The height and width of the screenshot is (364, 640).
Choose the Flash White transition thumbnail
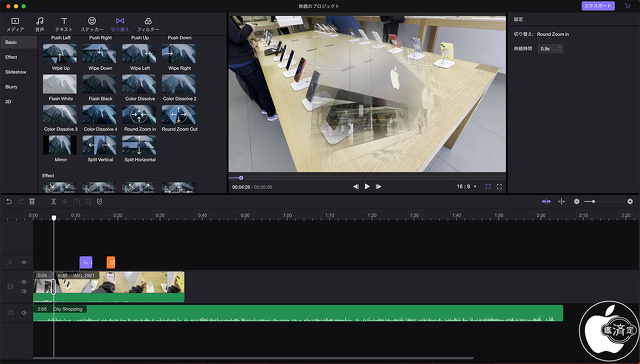[60, 84]
